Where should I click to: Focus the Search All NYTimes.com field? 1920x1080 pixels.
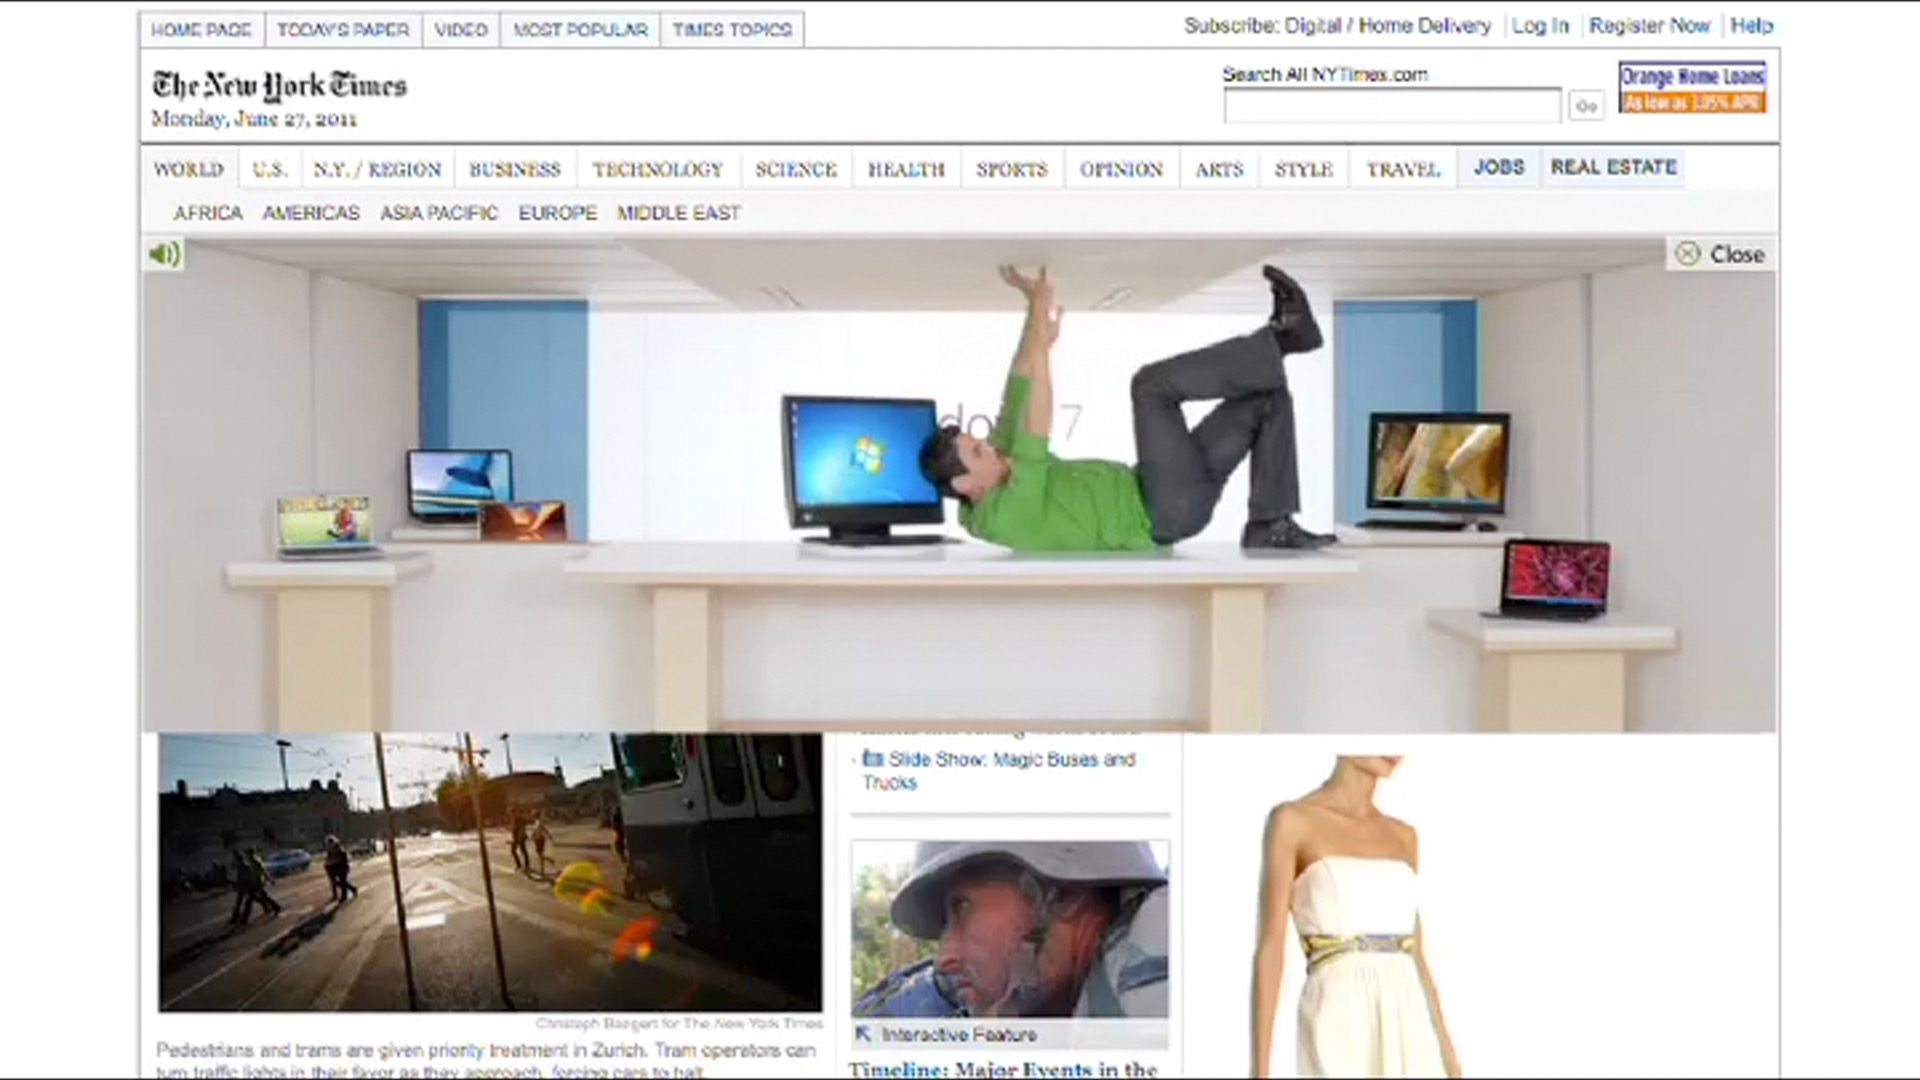[x=1391, y=106]
